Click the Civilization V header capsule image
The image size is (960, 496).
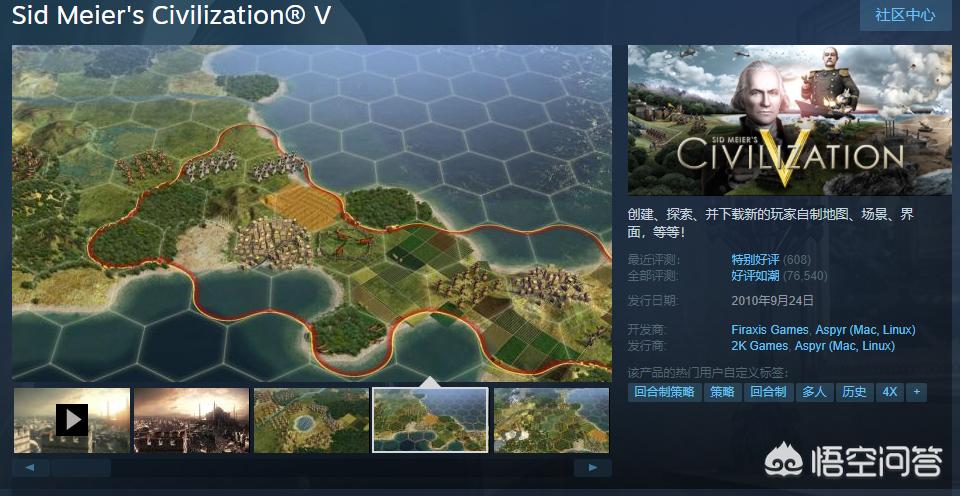click(790, 120)
